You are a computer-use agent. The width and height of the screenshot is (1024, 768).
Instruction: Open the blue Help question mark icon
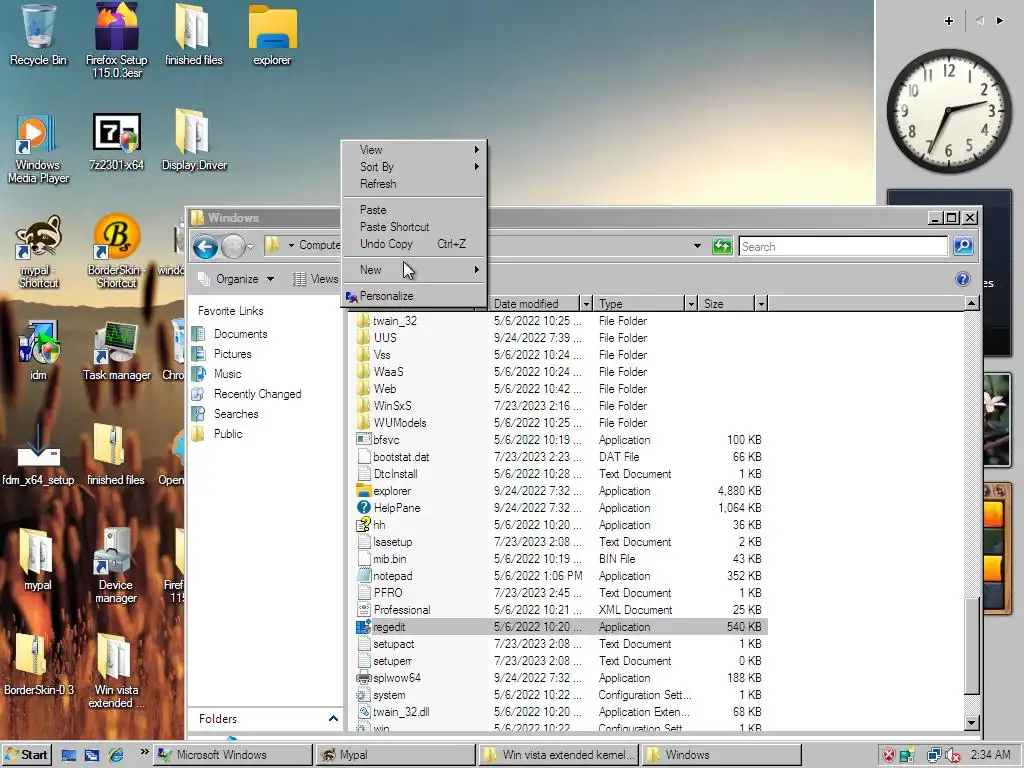[962, 280]
